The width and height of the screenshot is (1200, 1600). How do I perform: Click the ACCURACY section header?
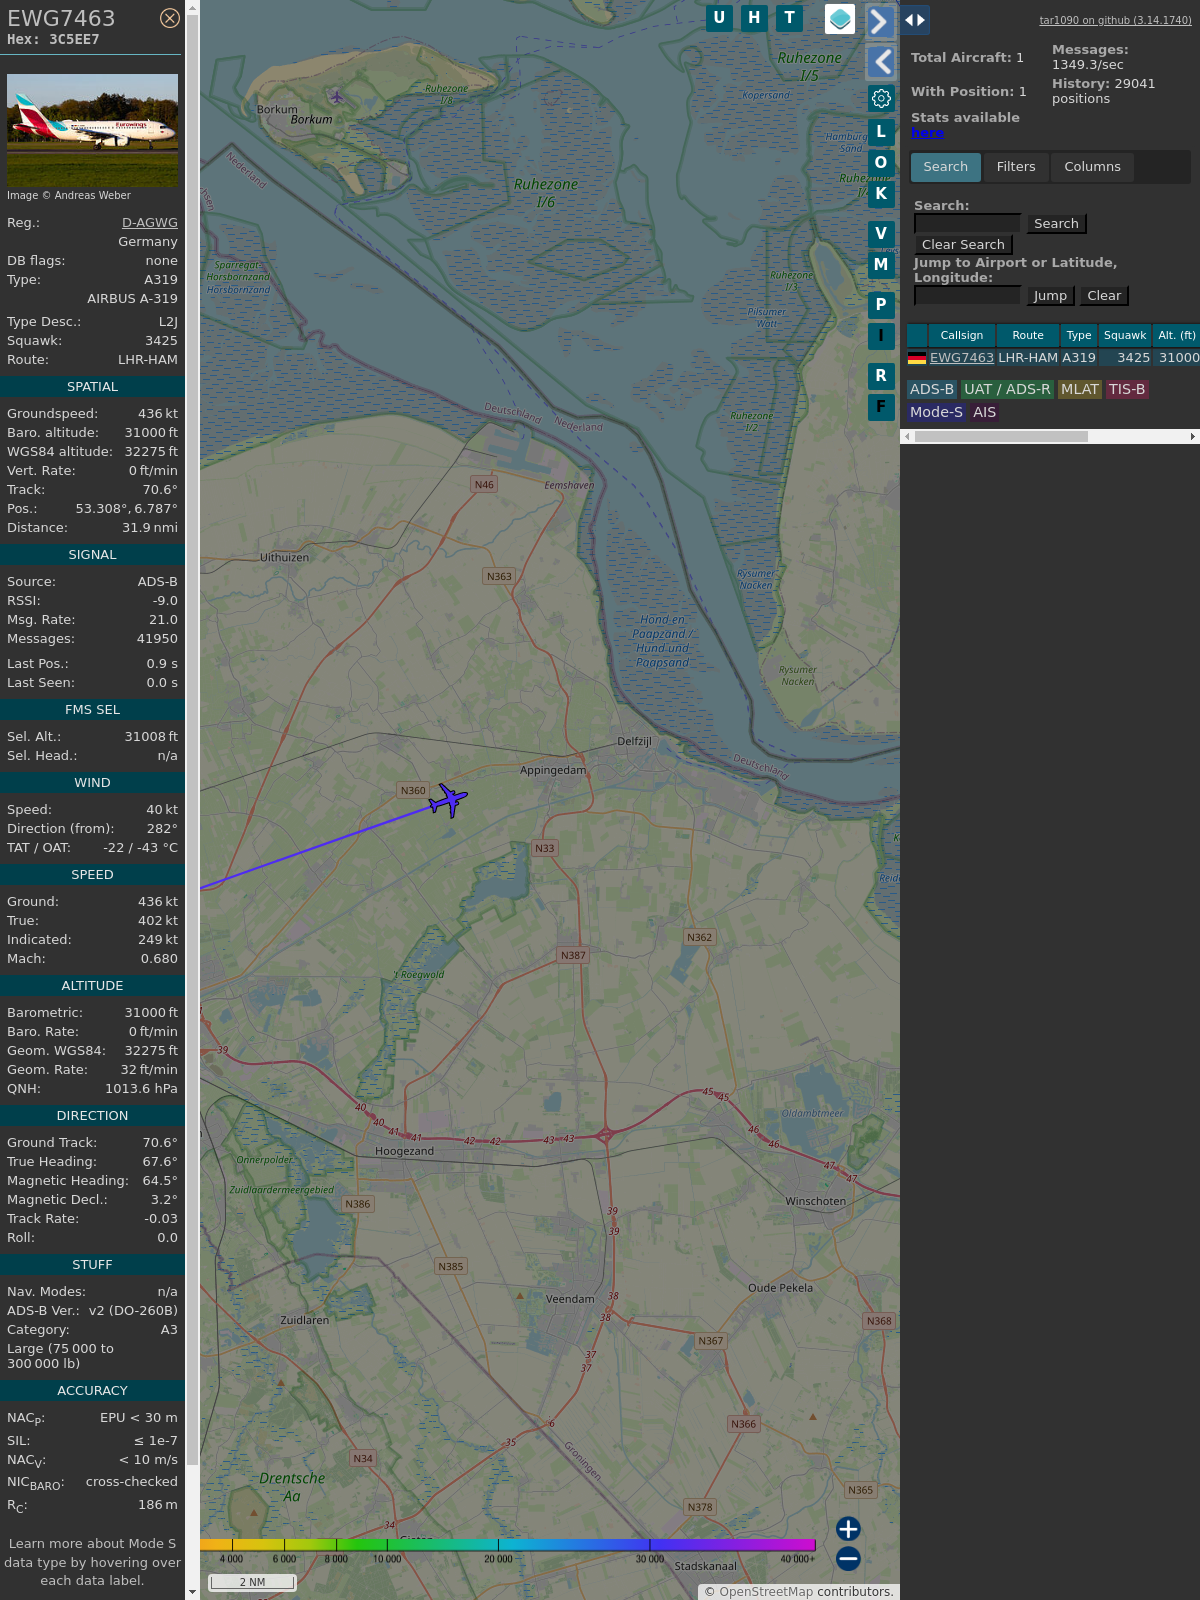[x=92, y=1391]
